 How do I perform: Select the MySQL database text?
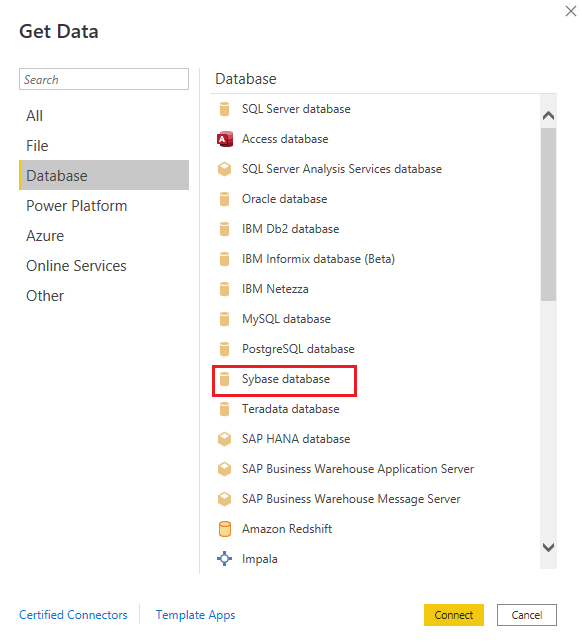tap(286, 319)
